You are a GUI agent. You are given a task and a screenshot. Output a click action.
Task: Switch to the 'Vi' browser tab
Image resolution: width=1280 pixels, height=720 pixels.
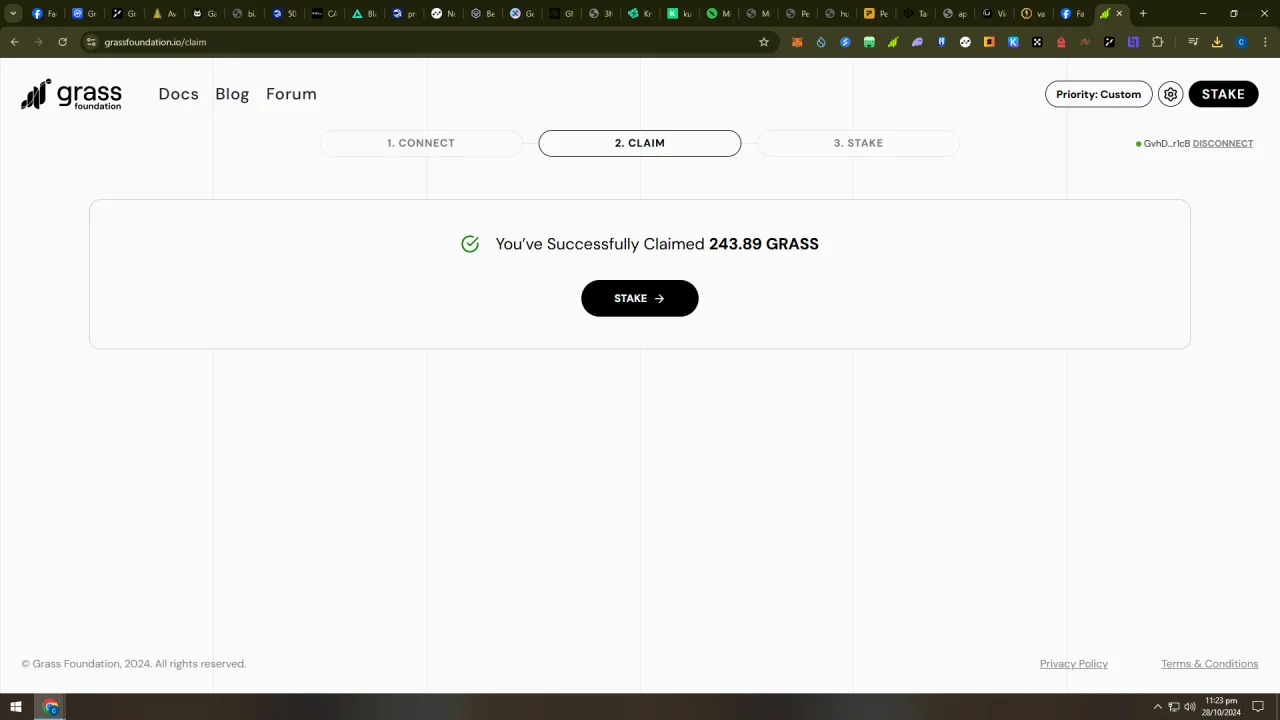(993, 14)
